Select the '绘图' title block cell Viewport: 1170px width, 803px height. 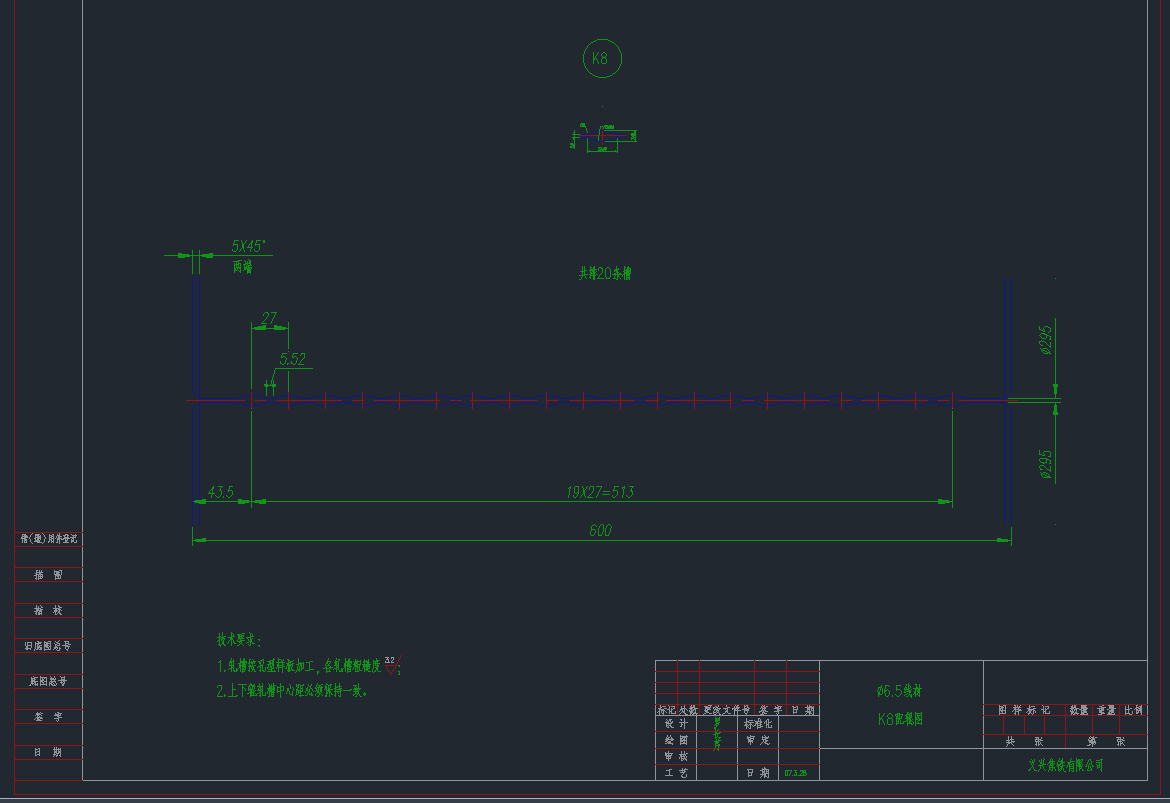[676, 740]
